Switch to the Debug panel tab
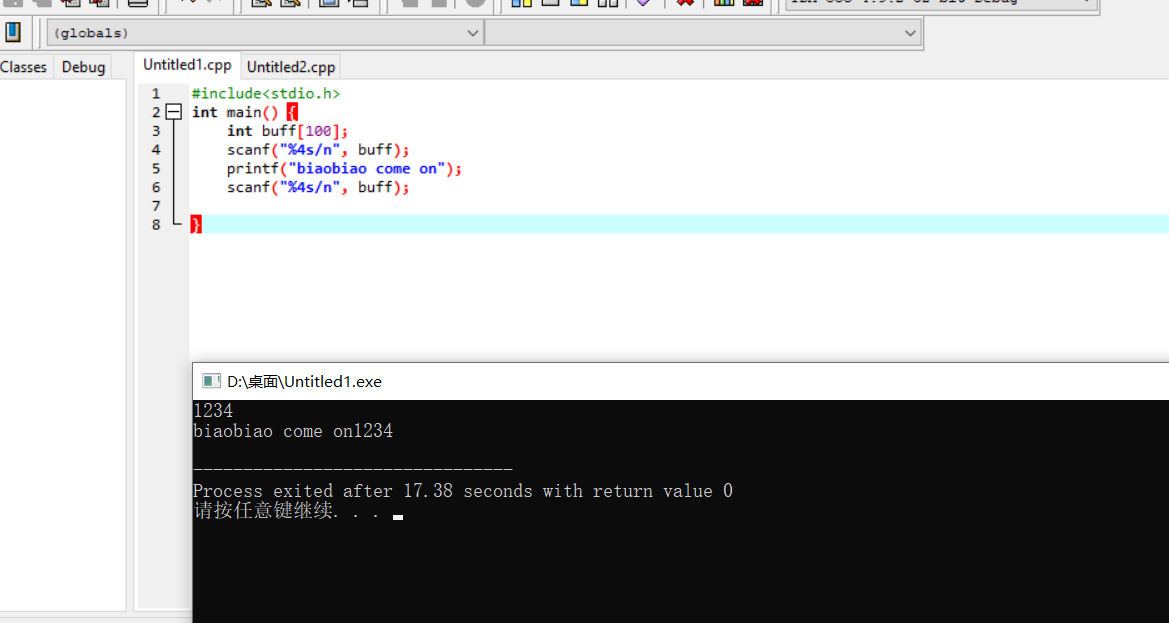 [83, 67]
